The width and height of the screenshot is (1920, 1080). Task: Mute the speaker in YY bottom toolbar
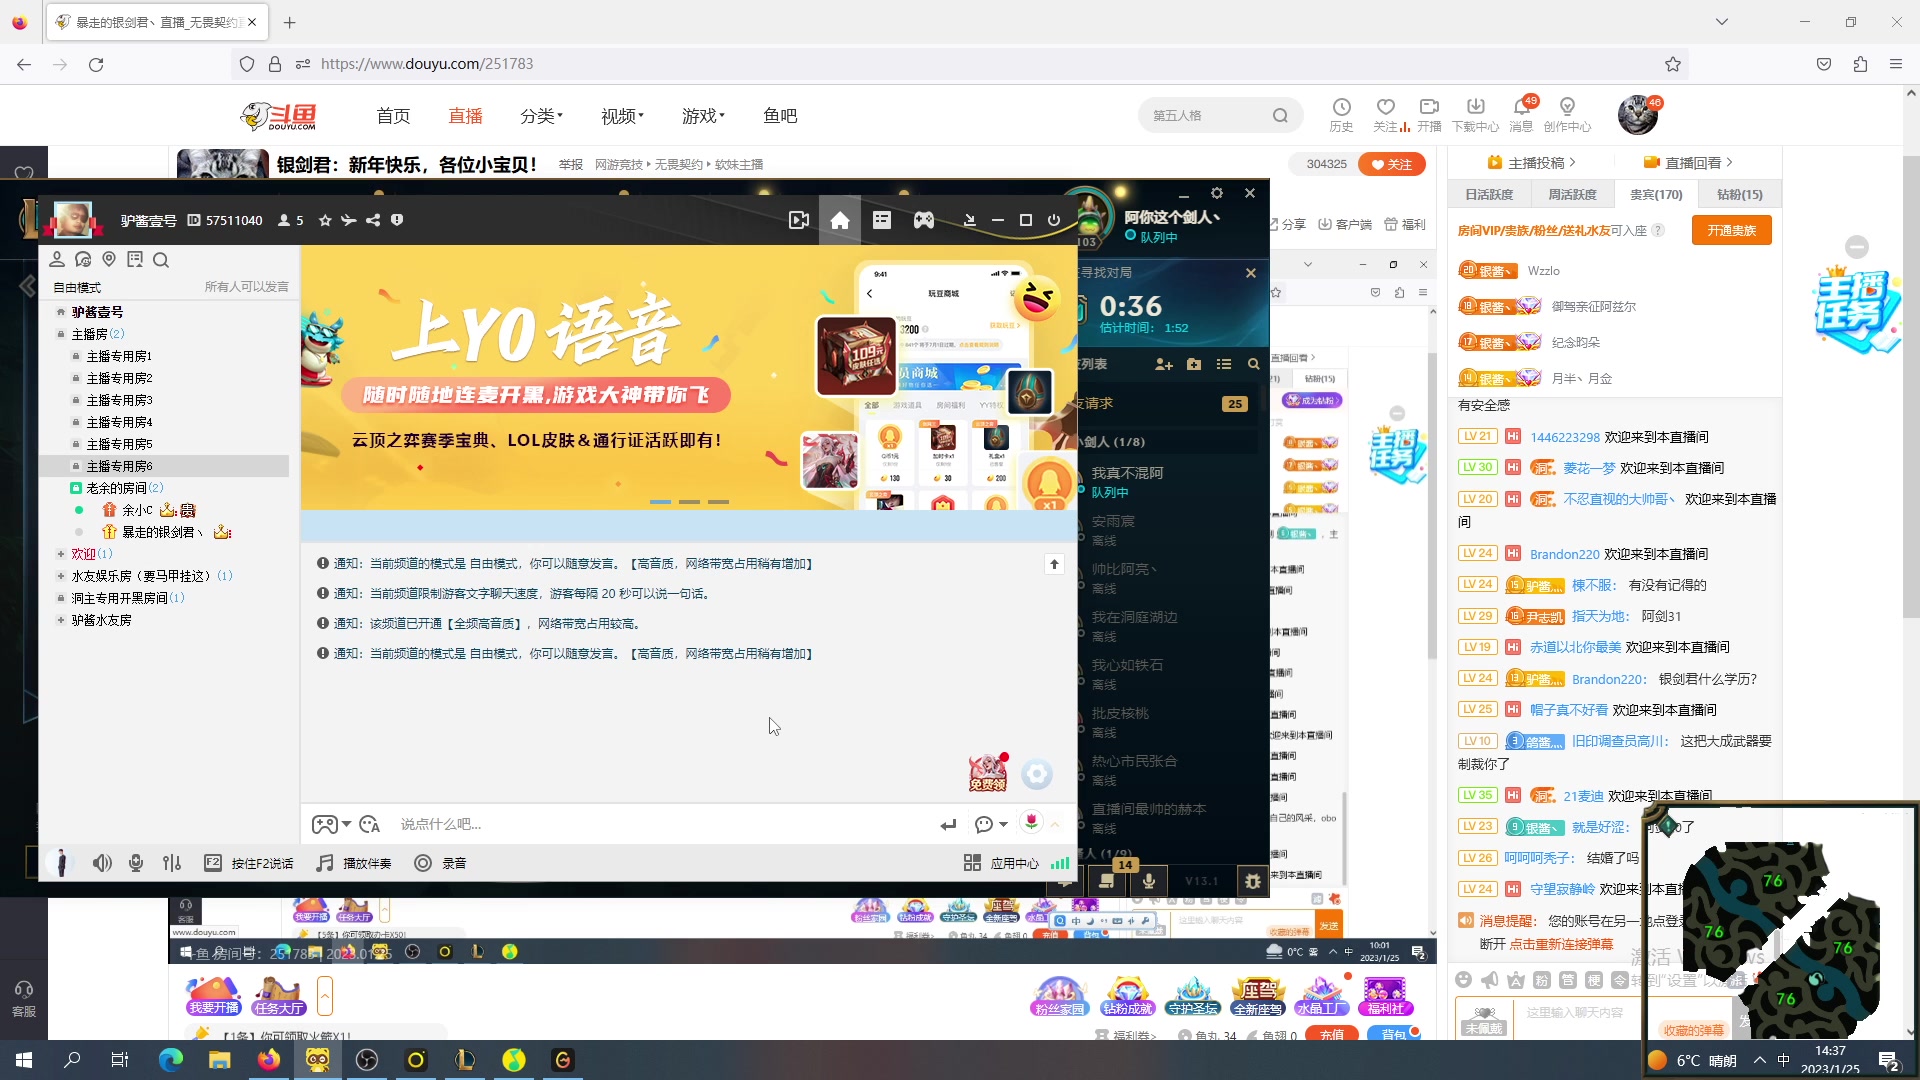tap(102, 862)
